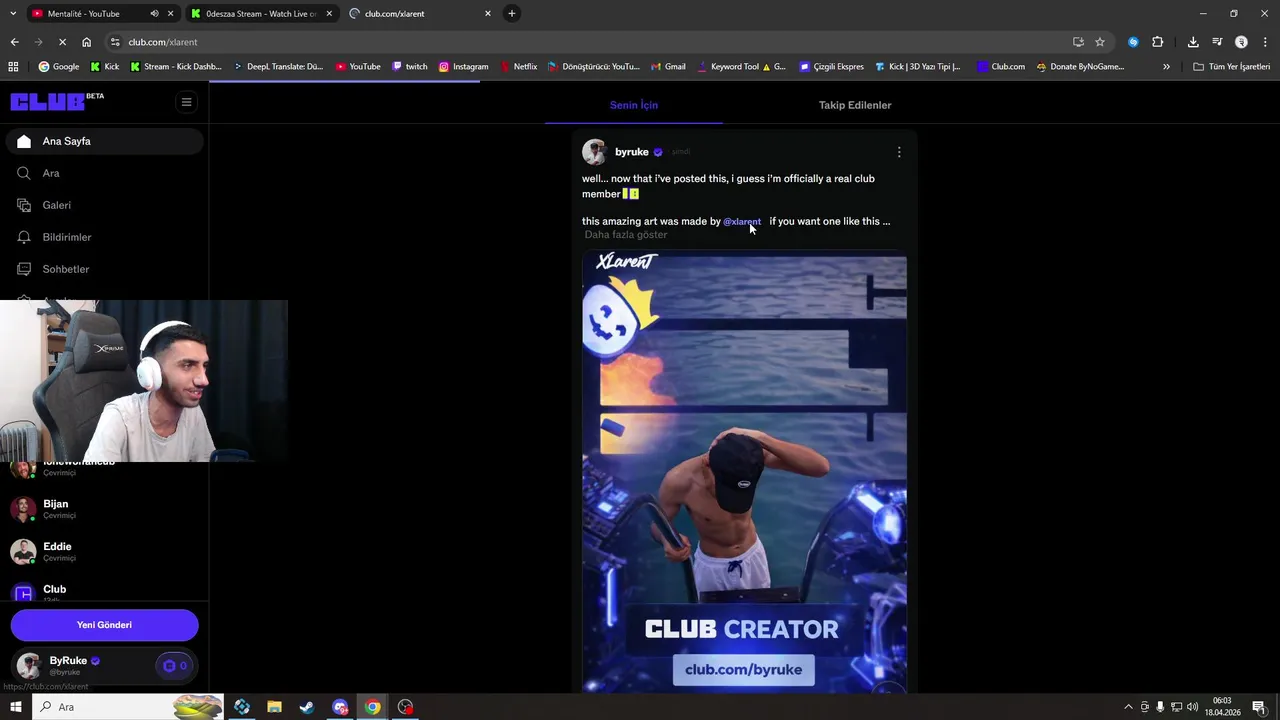This screenshot has width=1280, height=720.
Task: Open Windows notification center
Action: 1259,707
